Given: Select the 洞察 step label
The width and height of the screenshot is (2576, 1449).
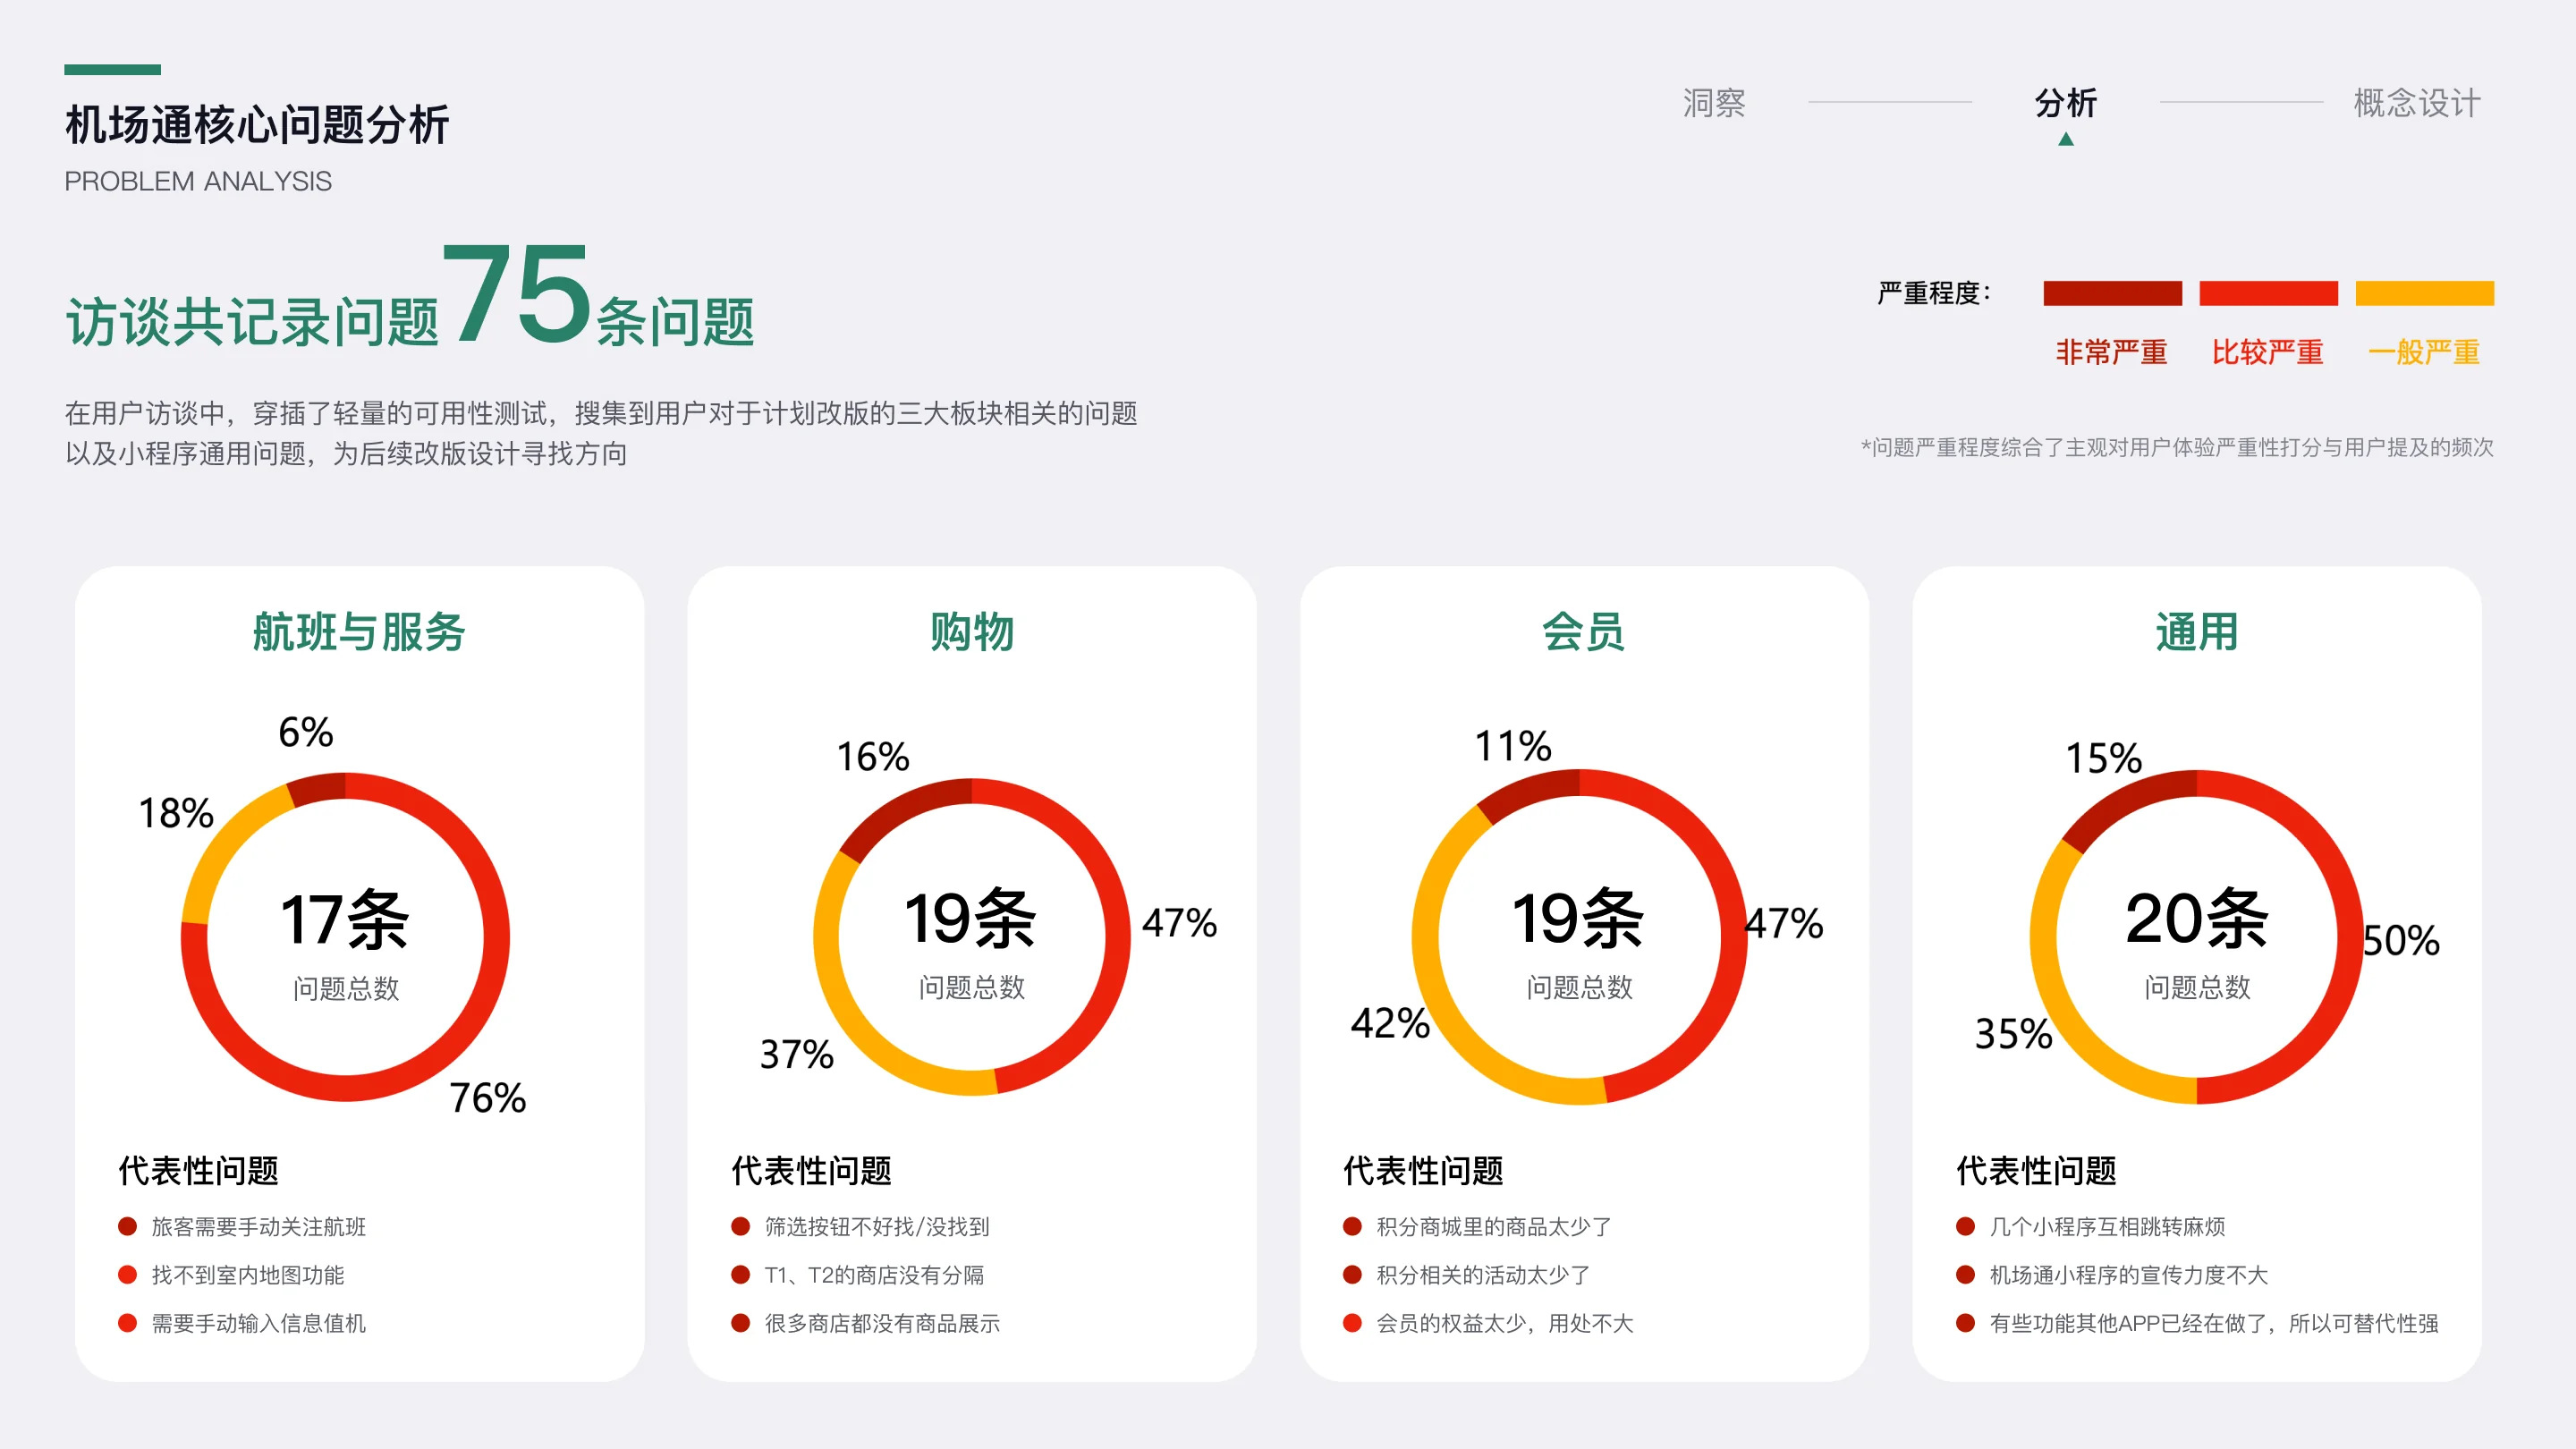Looking at the screenshot, I should (1714, 103).
